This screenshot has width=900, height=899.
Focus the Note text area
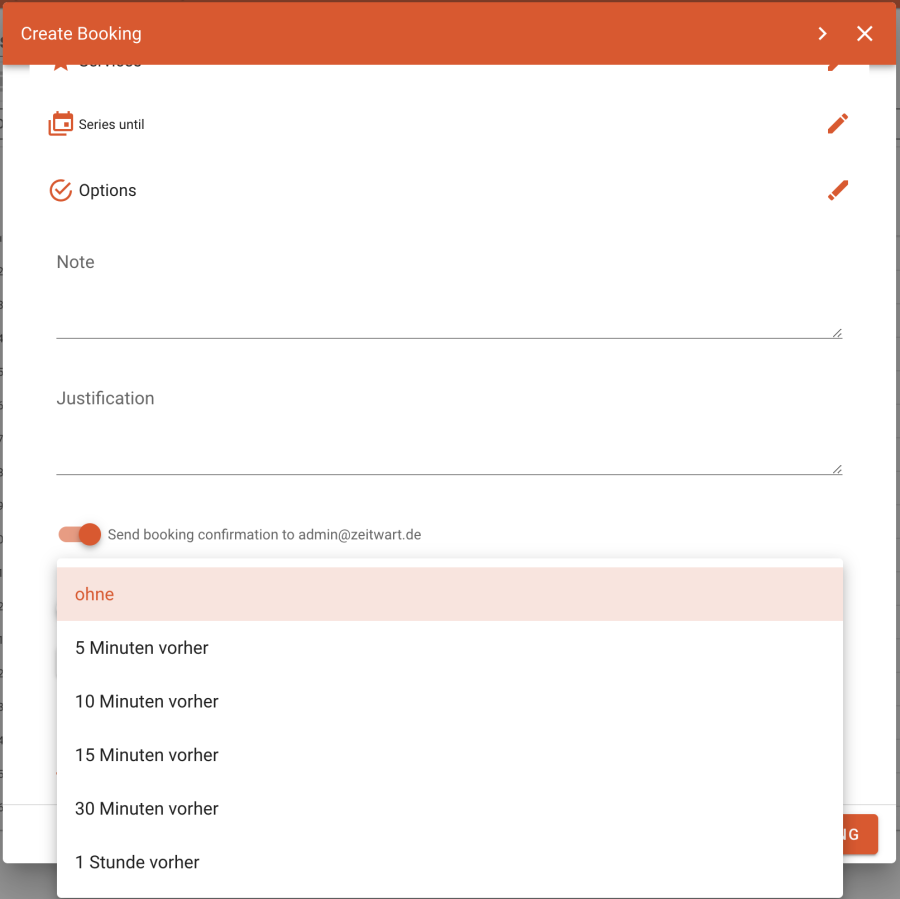(x=448, y=305)
